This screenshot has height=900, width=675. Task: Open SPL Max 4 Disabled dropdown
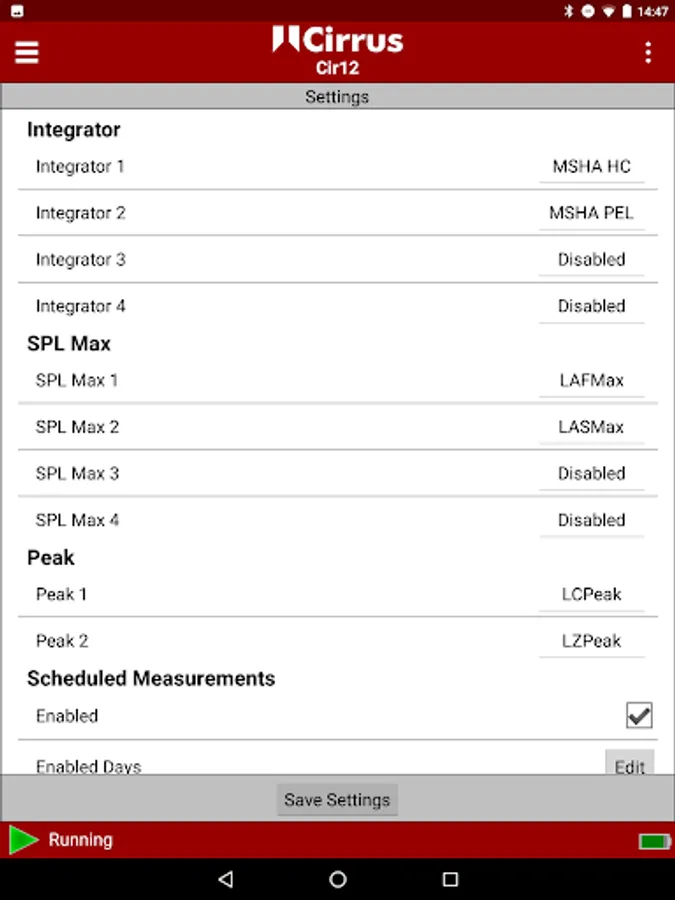(591, 520)
